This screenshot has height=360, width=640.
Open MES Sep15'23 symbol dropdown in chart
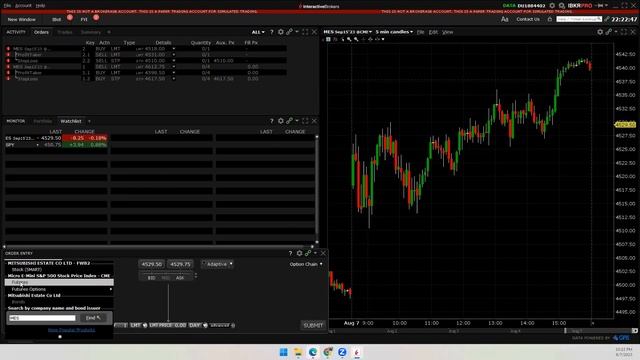tap(347, 32)
